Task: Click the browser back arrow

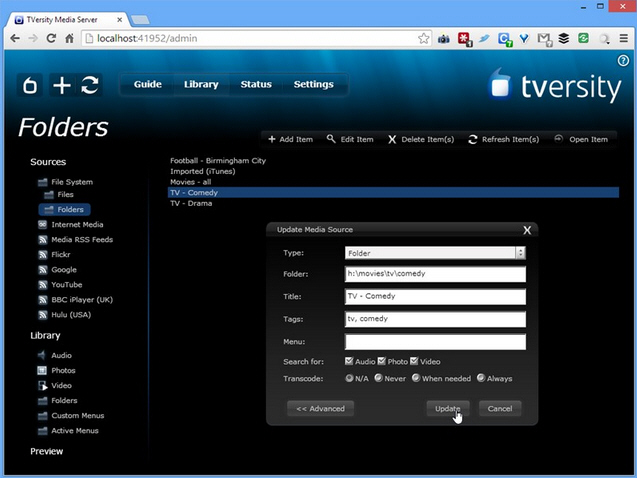Action: [x=15, y=39]
